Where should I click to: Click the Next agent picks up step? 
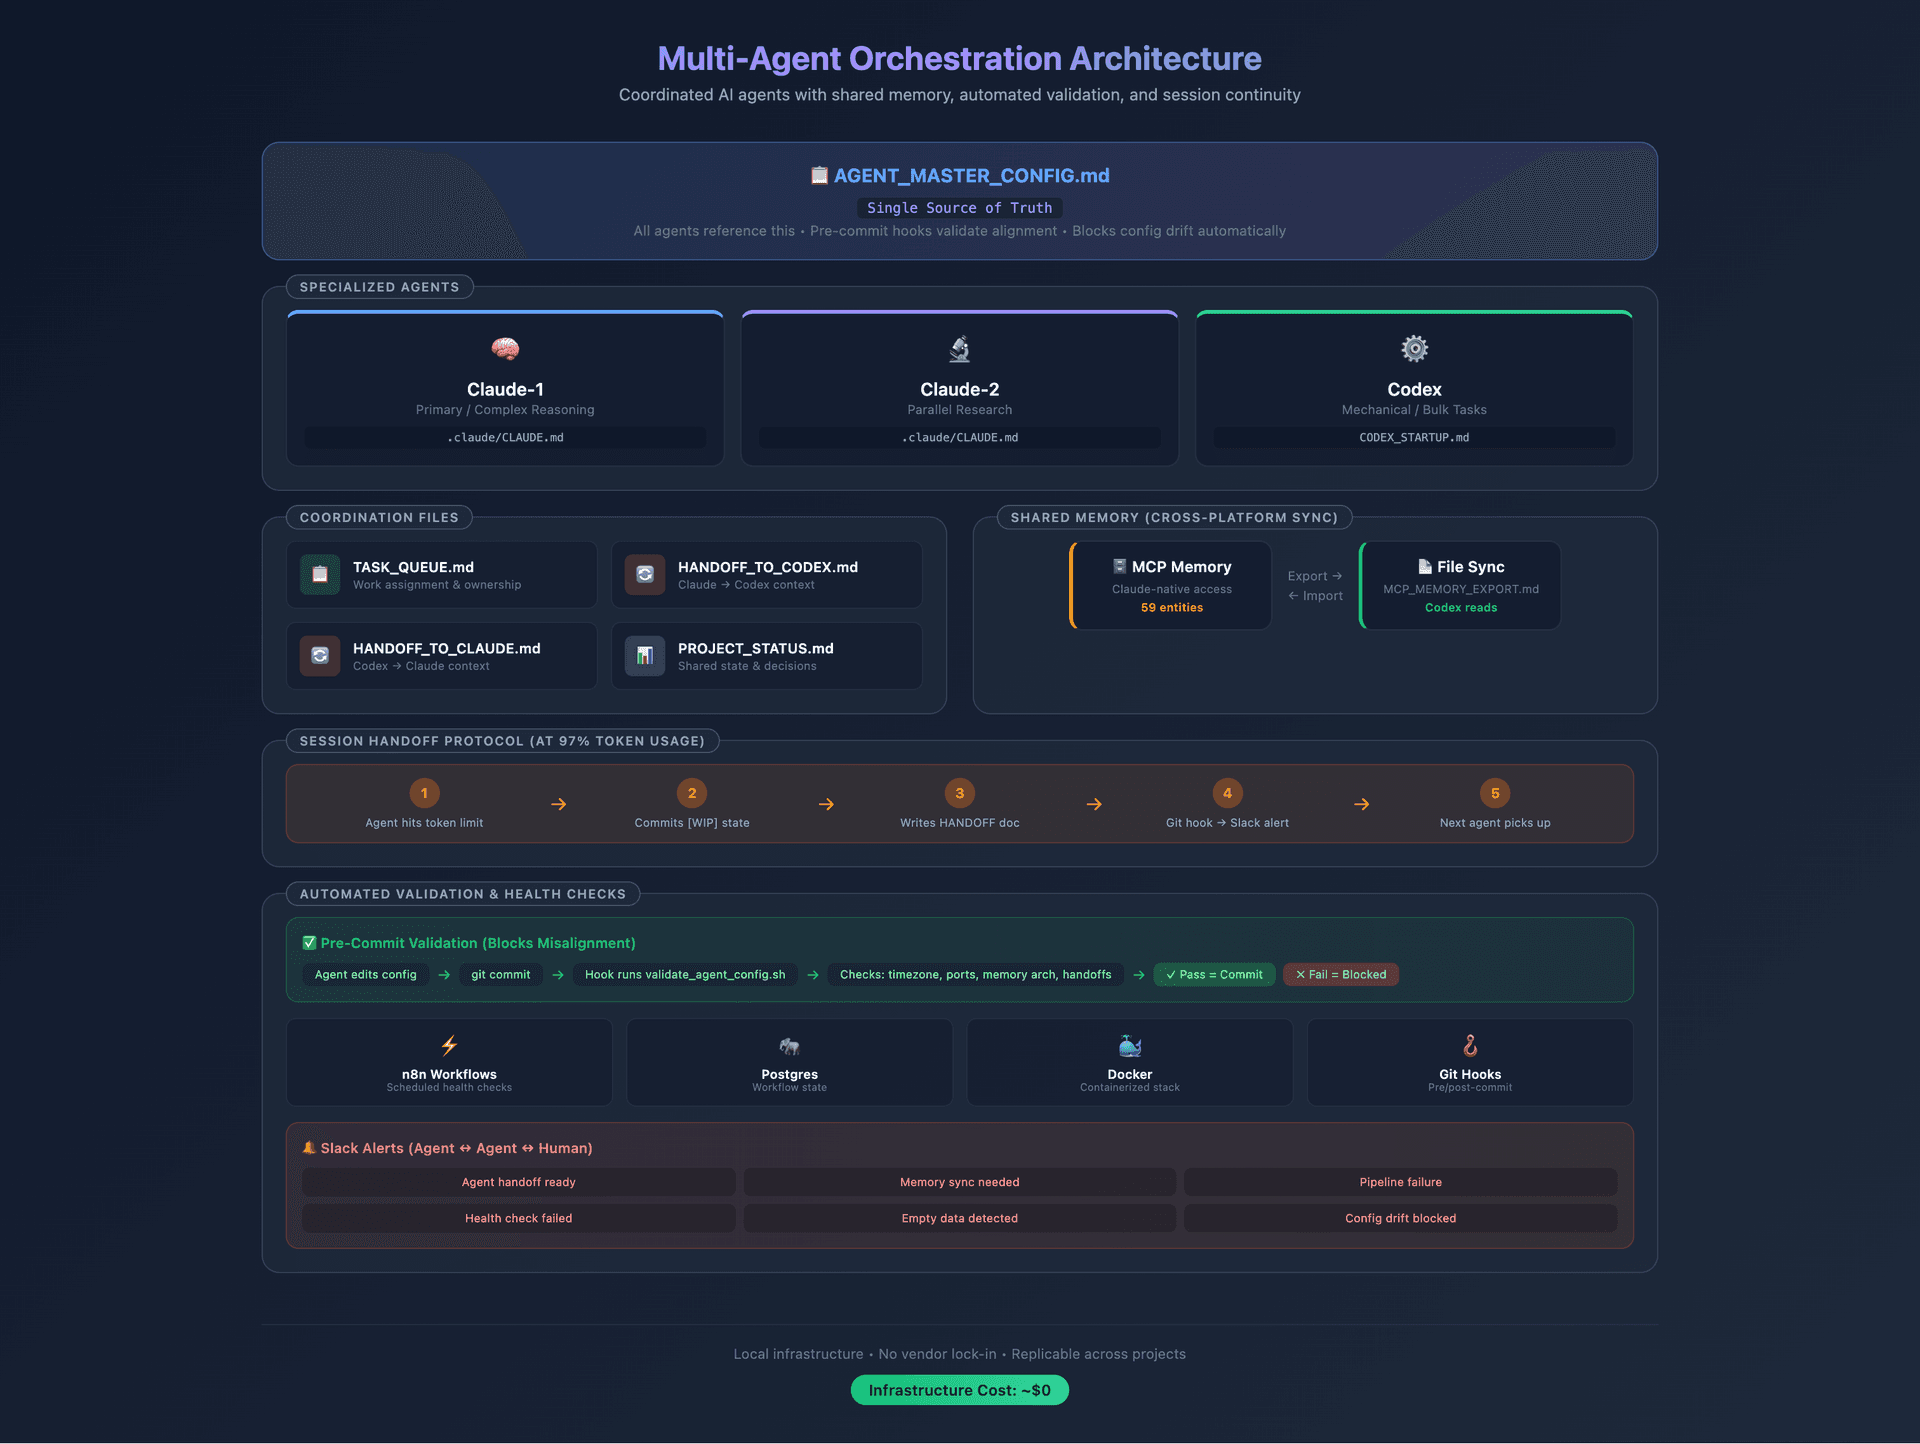click(x=1495, y=804)
